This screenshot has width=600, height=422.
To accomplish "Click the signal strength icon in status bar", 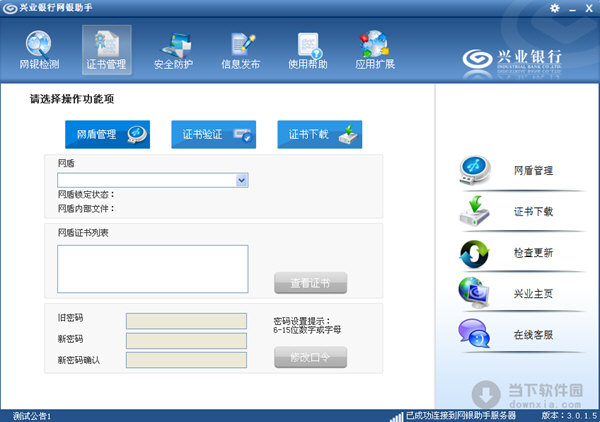I will pos(396,417).
